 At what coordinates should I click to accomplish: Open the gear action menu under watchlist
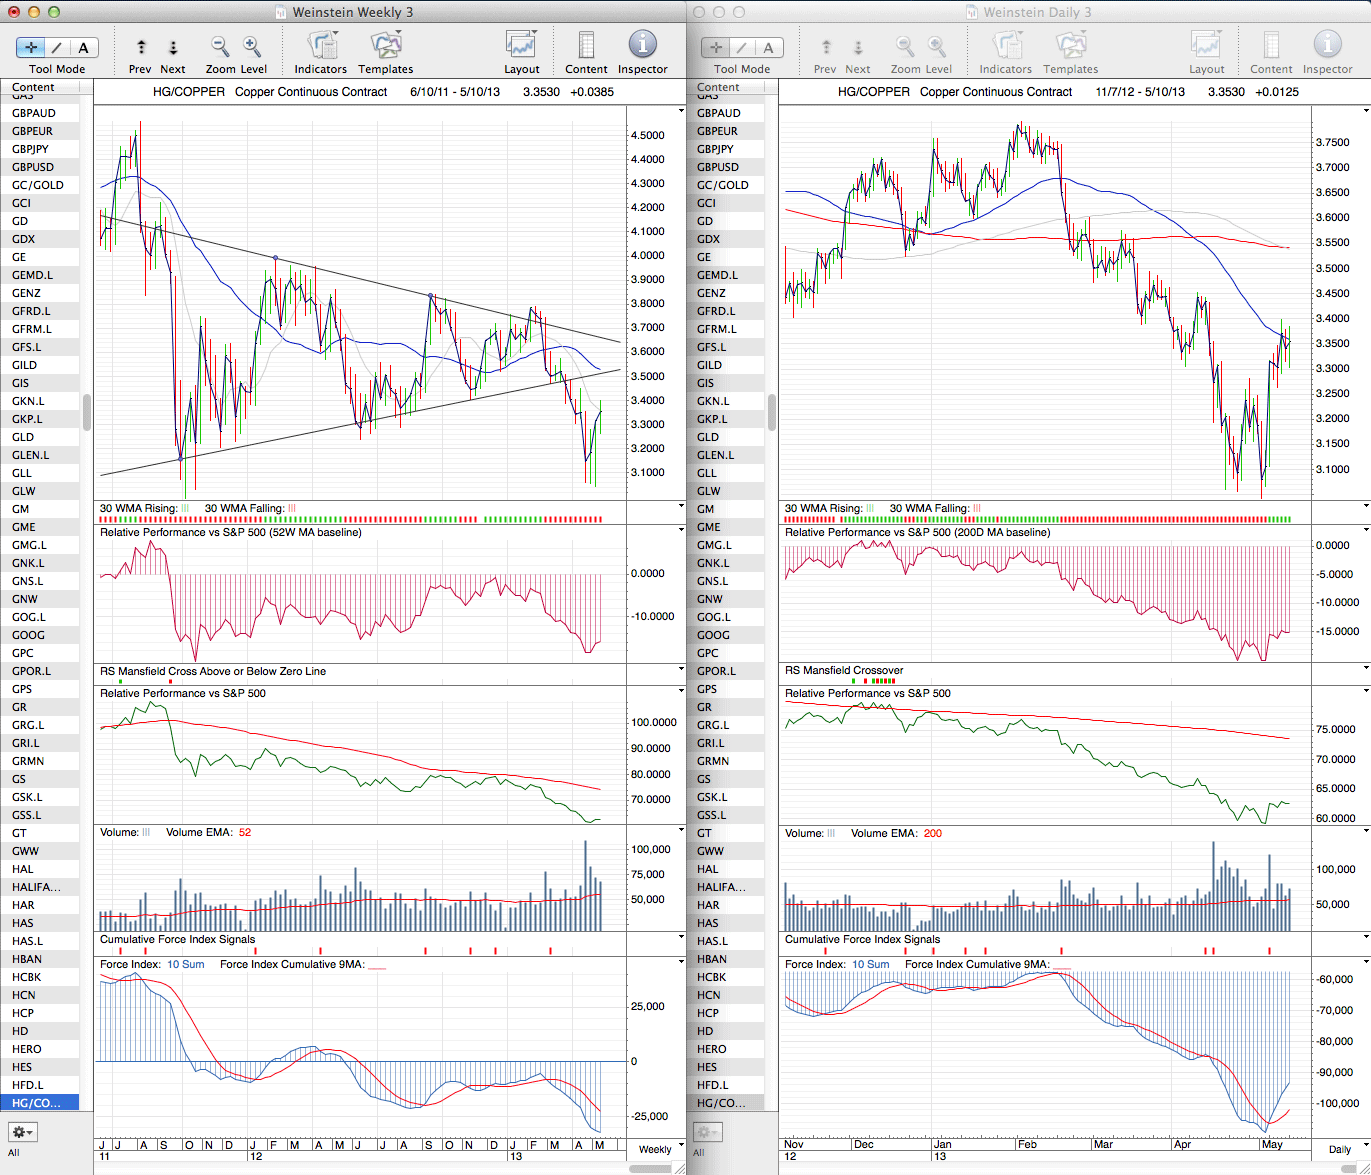tap(22, 1132)
